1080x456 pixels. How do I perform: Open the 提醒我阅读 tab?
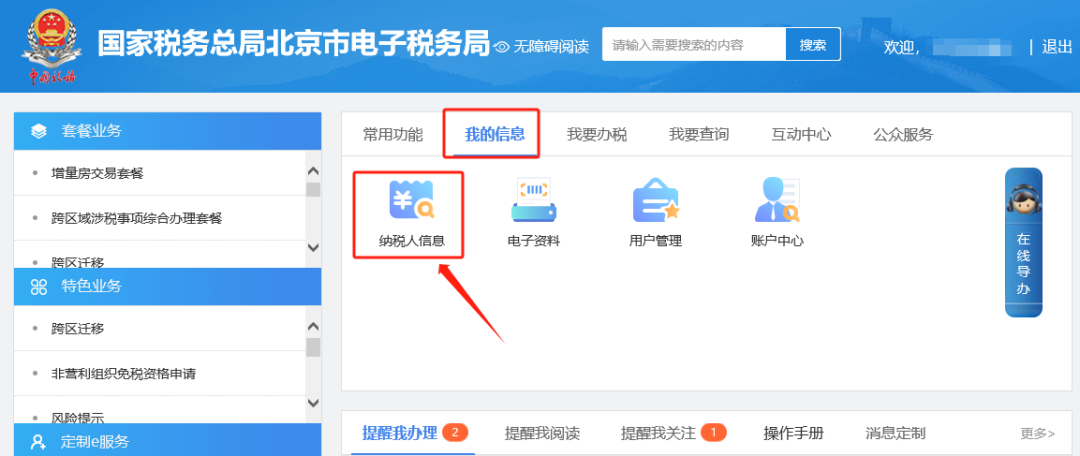(542, 433)
